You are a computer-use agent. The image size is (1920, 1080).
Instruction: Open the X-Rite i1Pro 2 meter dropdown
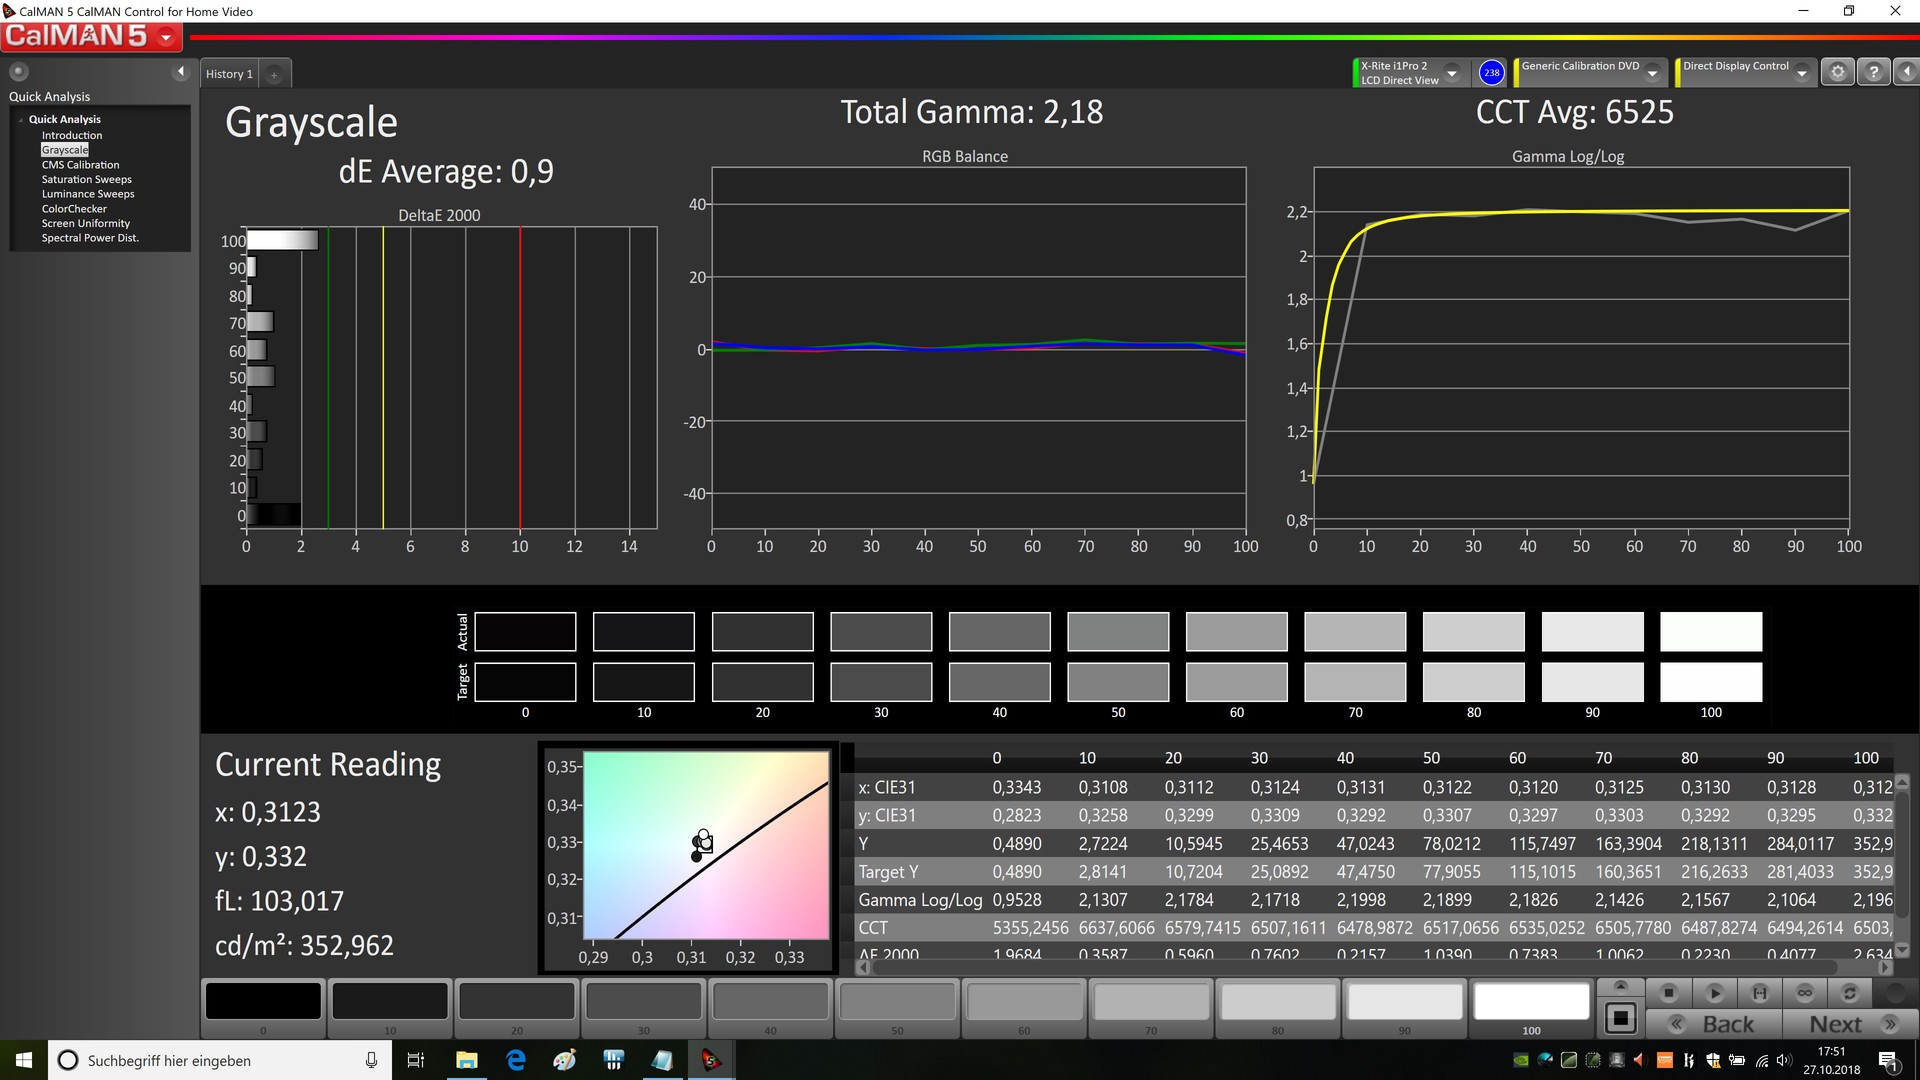coord(1452,73)
